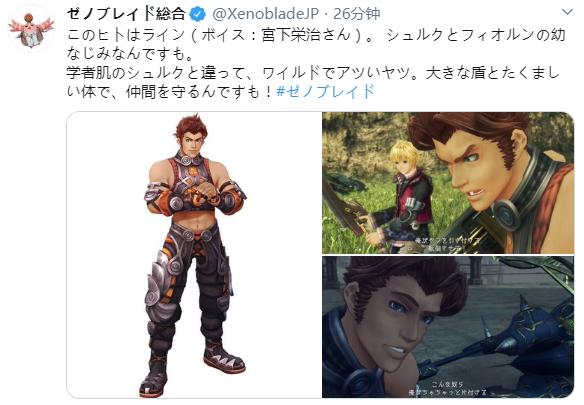Click the tweet sentence starting 学者肌のシュルク
This screenshot has width=584, height=405.
pyautogui.click(x=313, y=82)
